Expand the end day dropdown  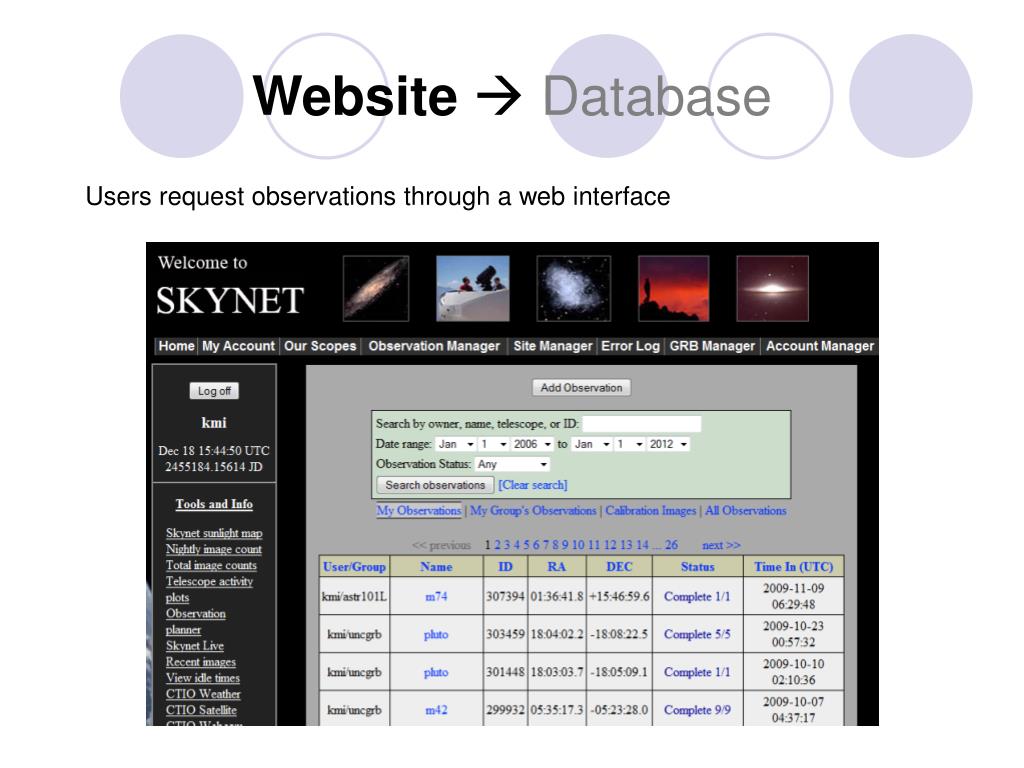(630, 444)
